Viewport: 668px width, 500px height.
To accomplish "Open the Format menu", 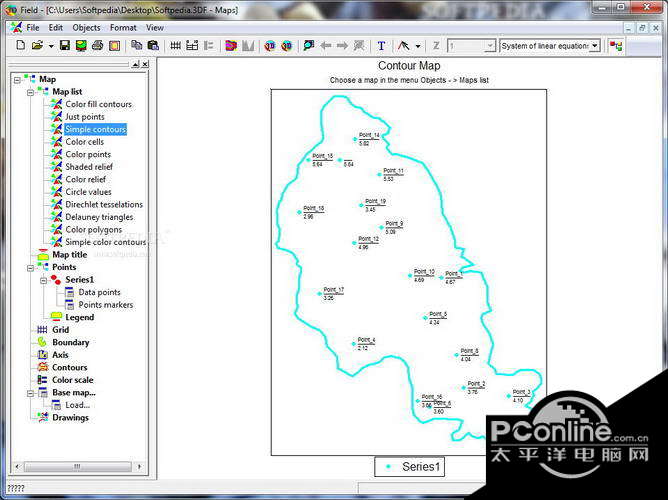I will 123,28.
